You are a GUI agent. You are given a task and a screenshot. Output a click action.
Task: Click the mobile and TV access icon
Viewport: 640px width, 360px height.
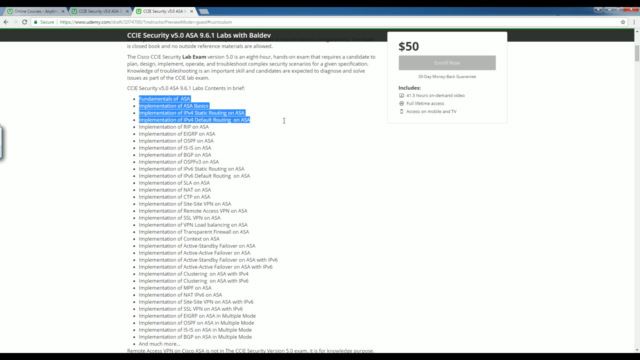401,111
